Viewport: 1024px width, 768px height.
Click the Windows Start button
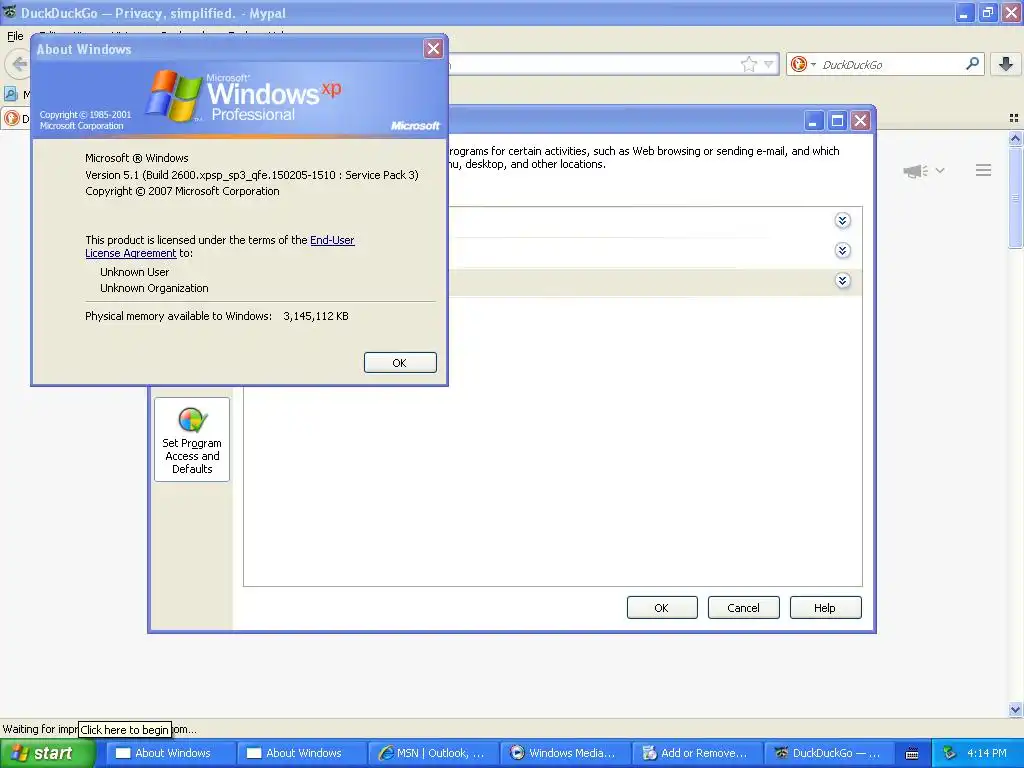[47, 753]
